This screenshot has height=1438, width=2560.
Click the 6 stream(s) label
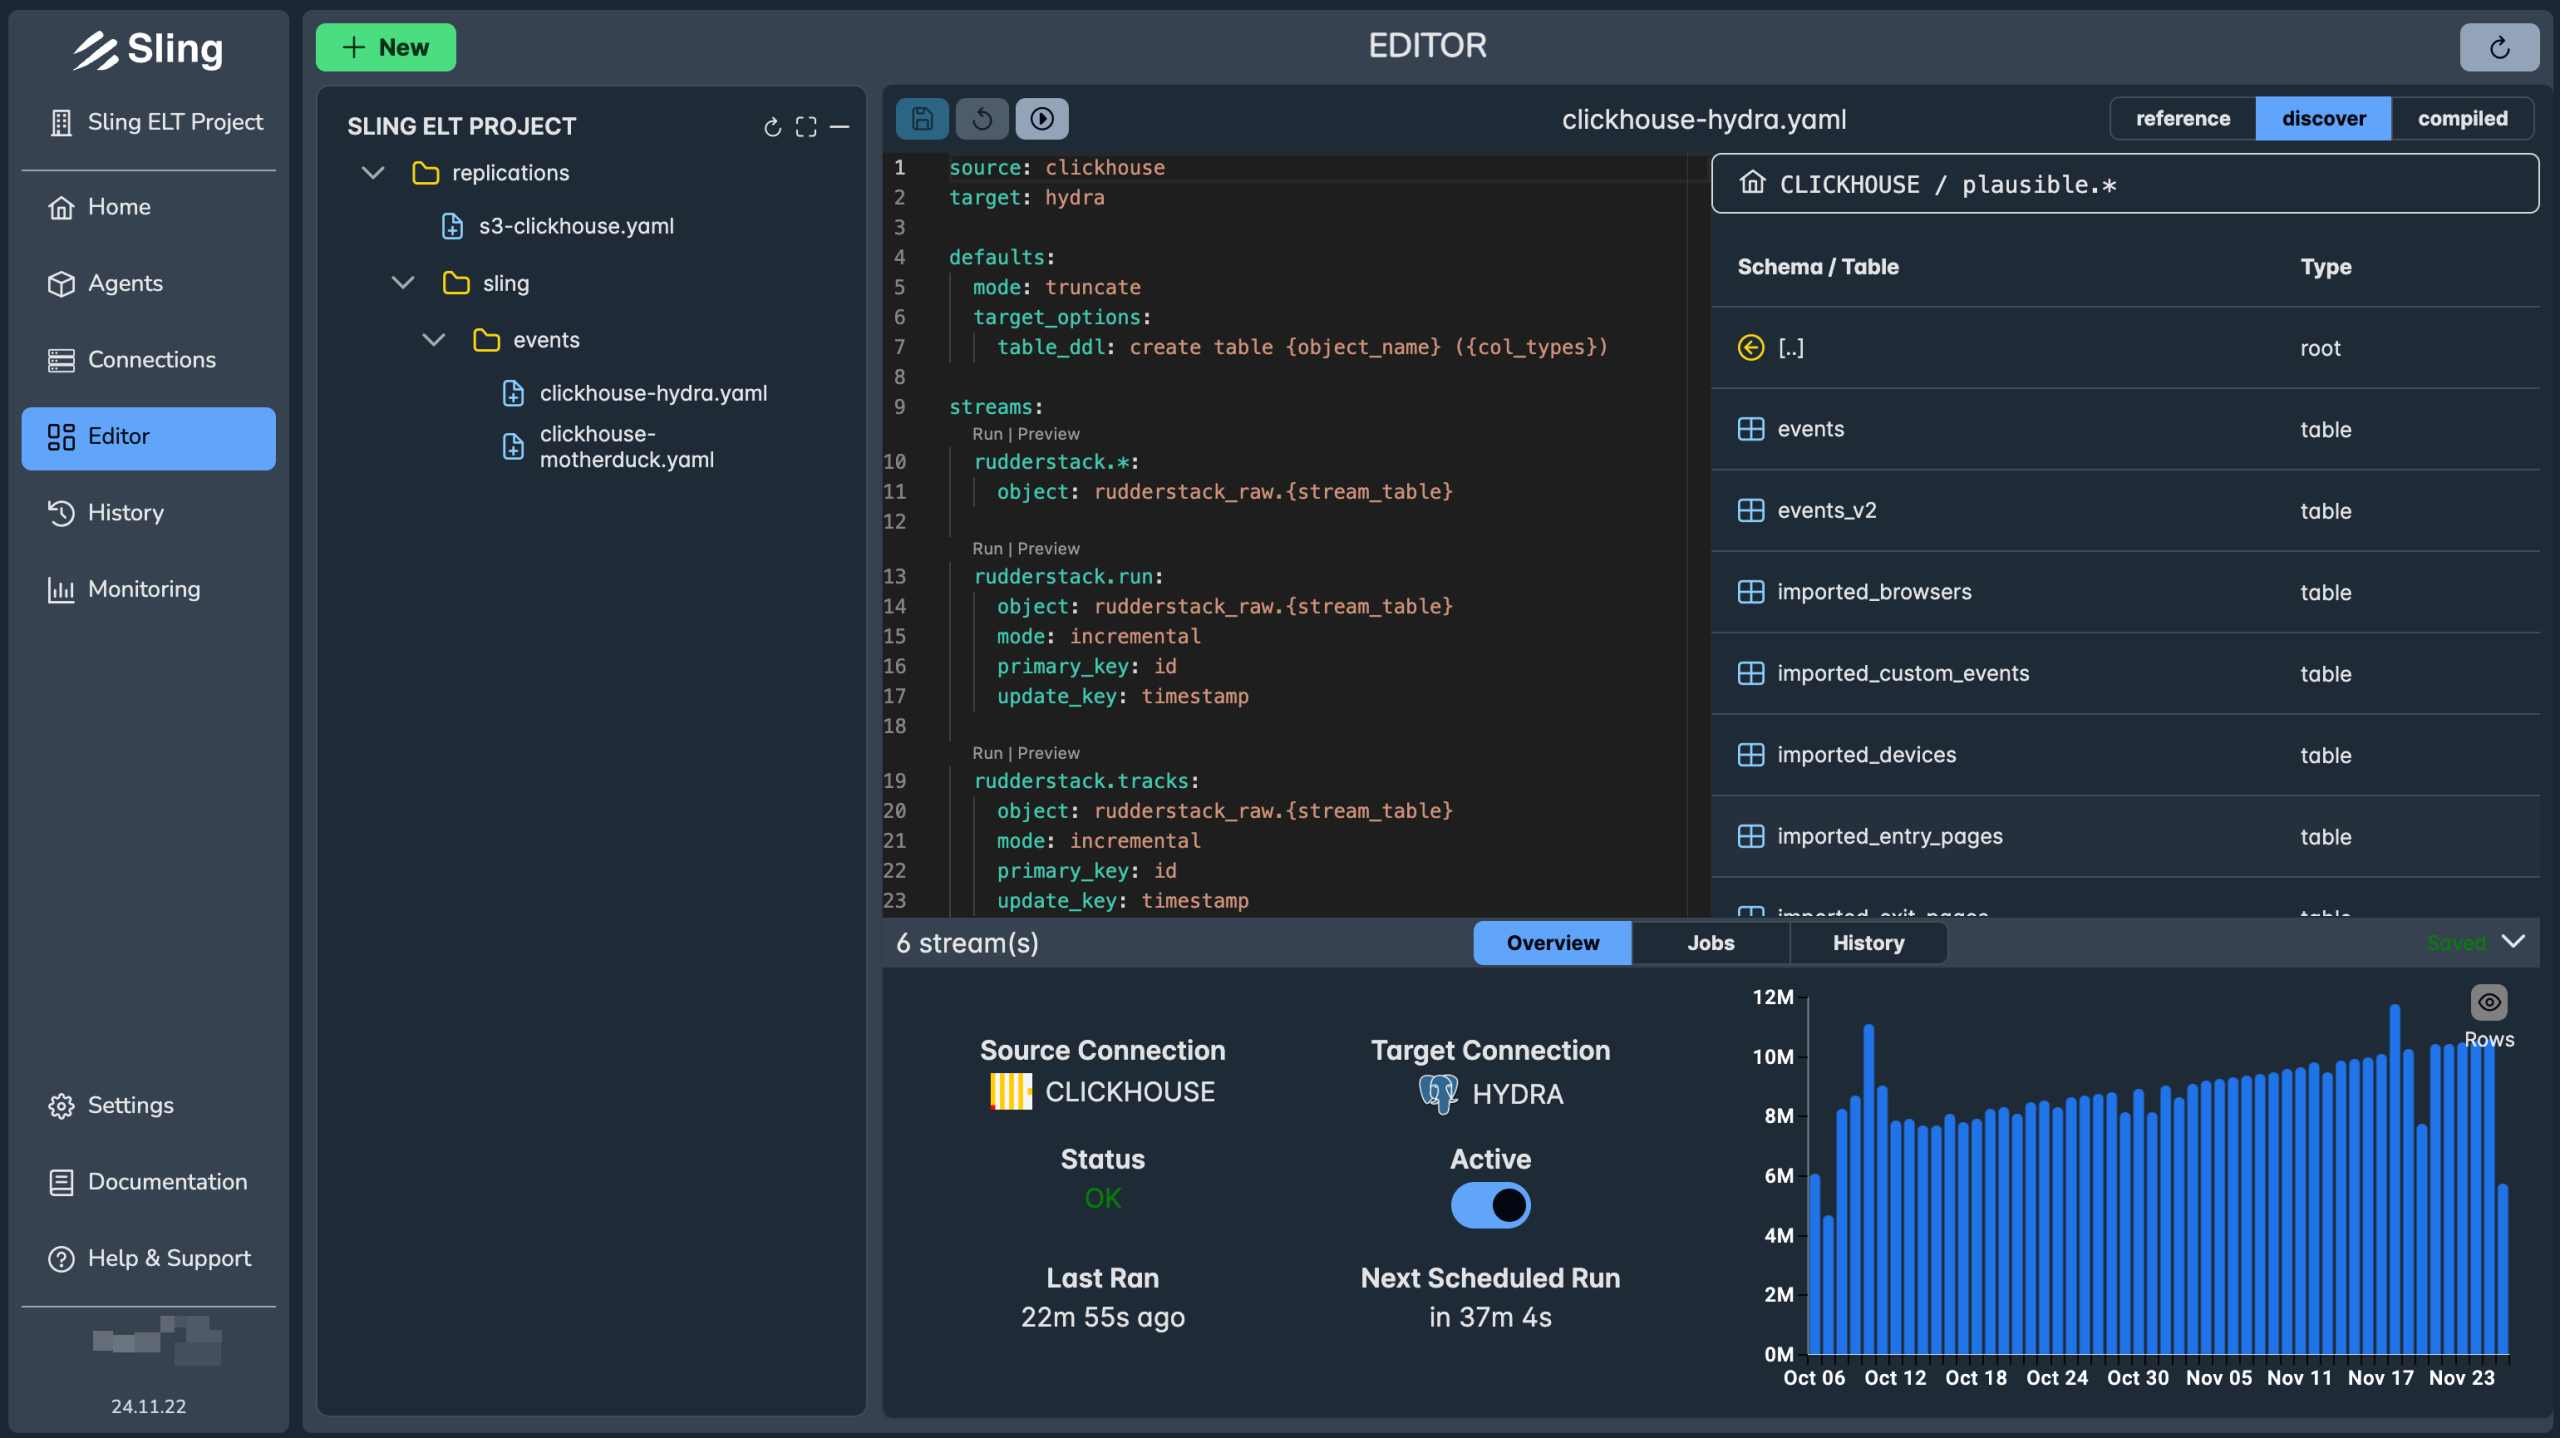(x=967, y=943)
